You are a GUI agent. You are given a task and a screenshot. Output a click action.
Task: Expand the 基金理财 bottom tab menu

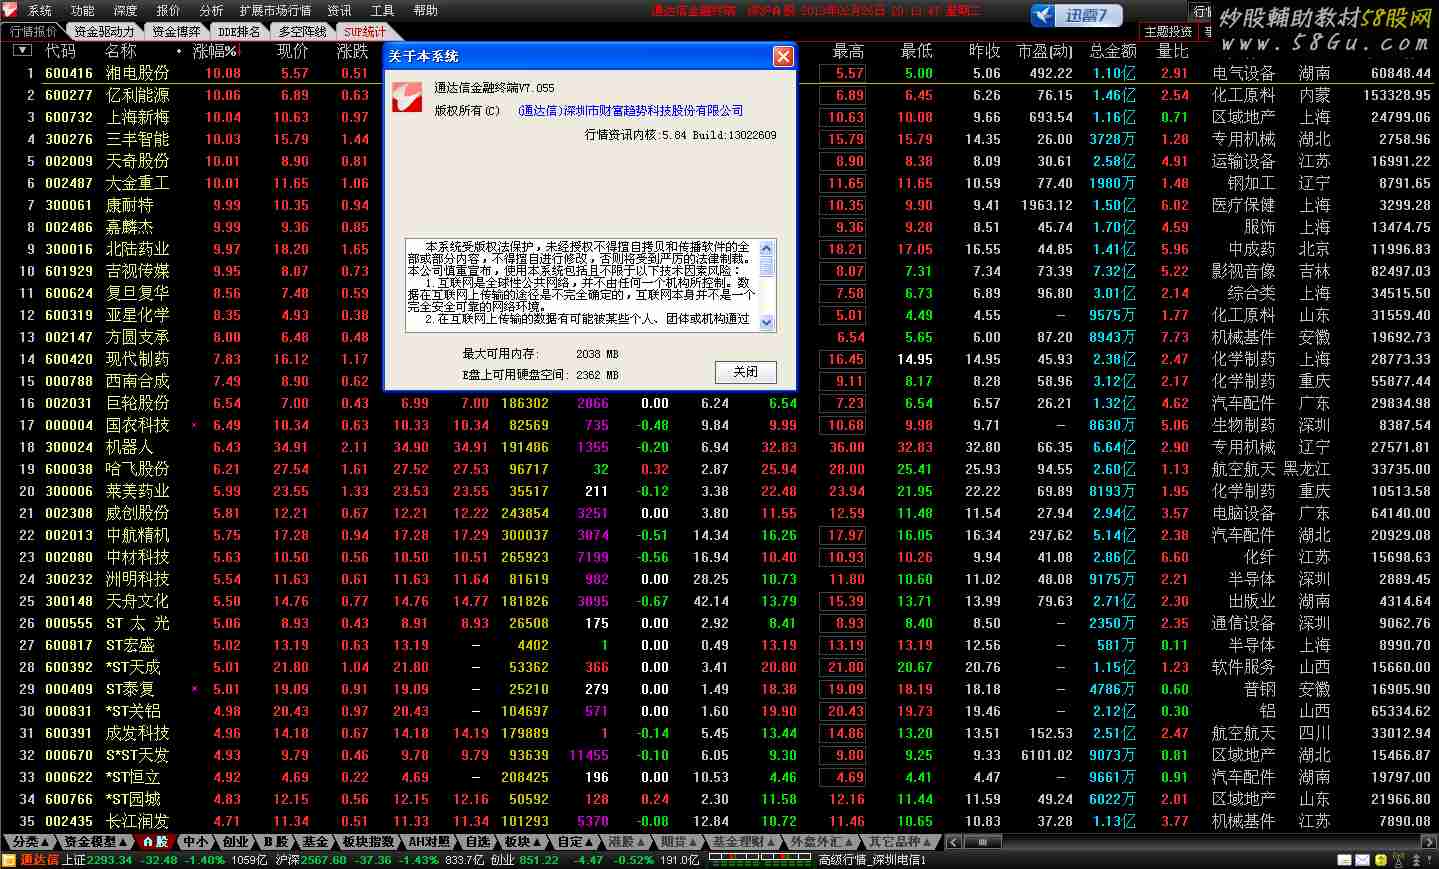click(x=744, y=842)
